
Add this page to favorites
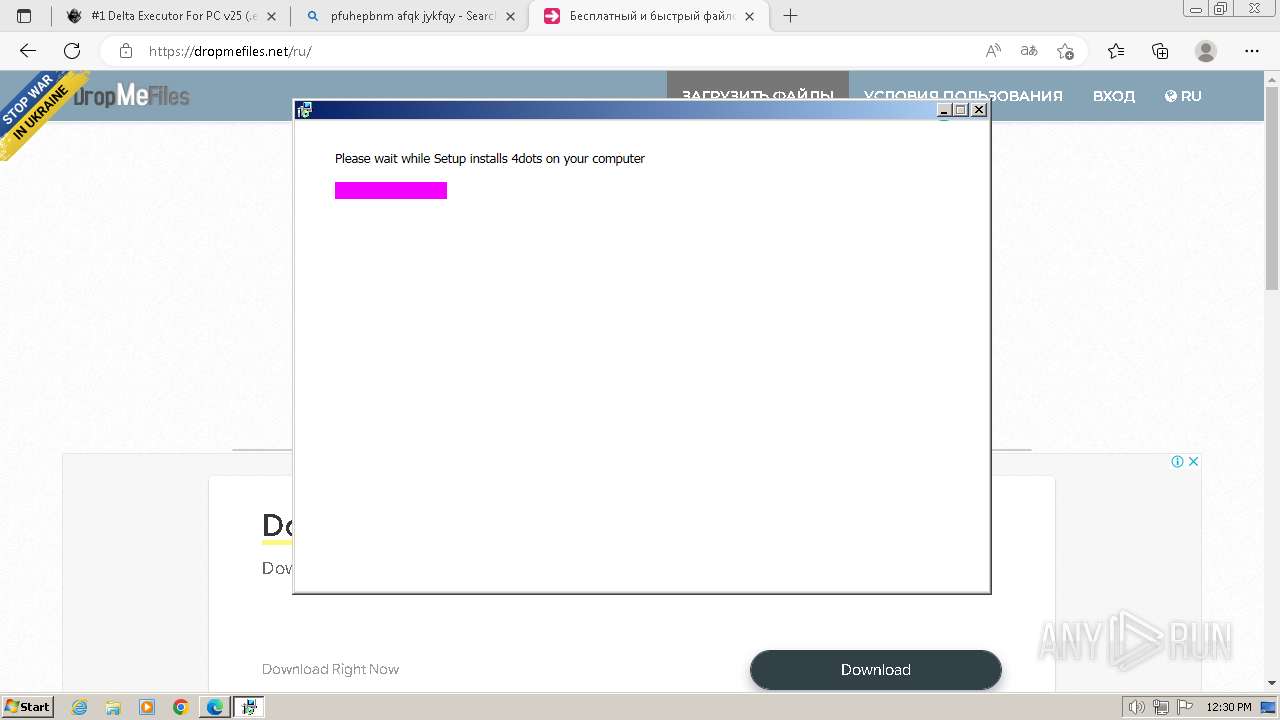(x=1065, y=51)
